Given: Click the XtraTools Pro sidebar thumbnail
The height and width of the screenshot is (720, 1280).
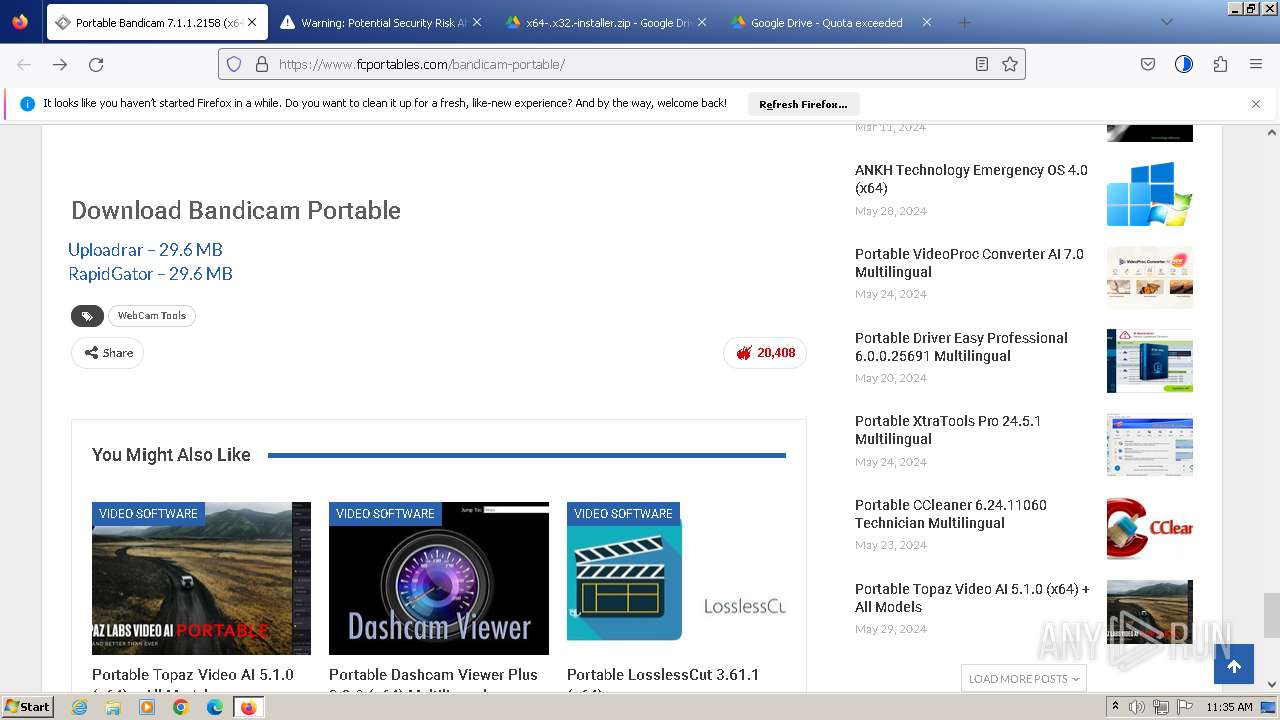Looking at the screenshot, I should [x=1150, y=445].
